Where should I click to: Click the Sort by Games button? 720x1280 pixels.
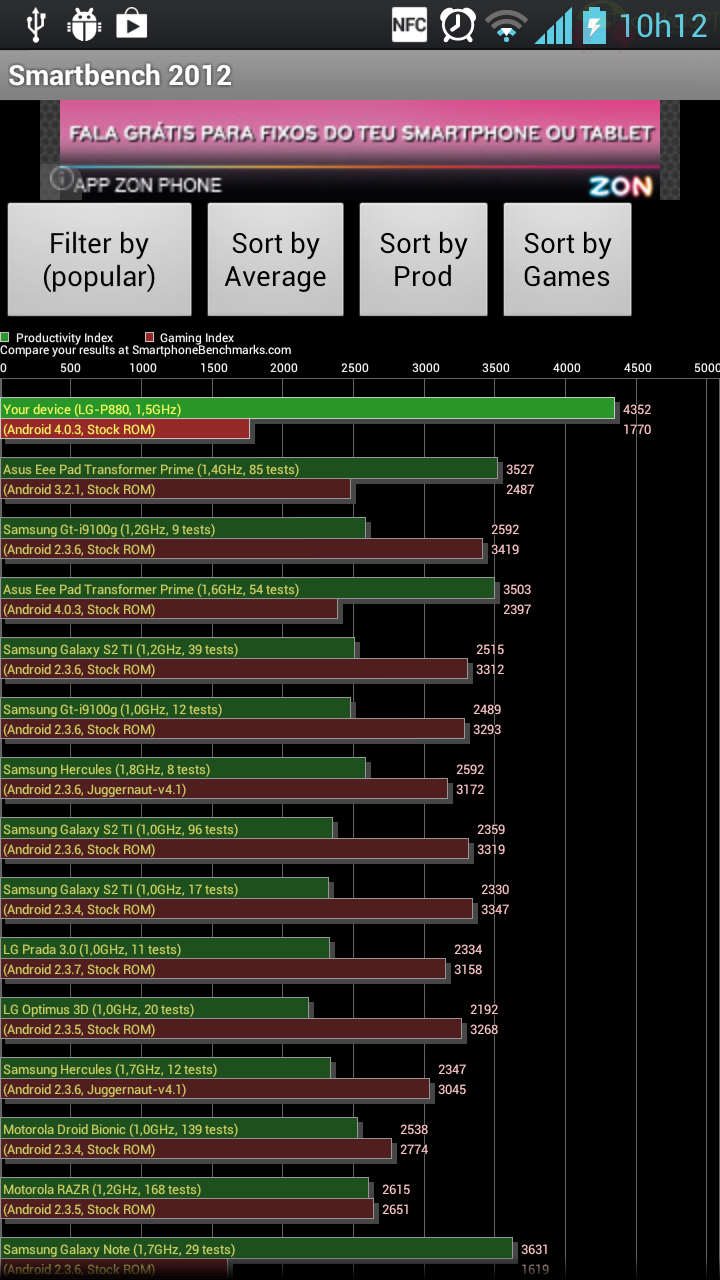point(567,260)
